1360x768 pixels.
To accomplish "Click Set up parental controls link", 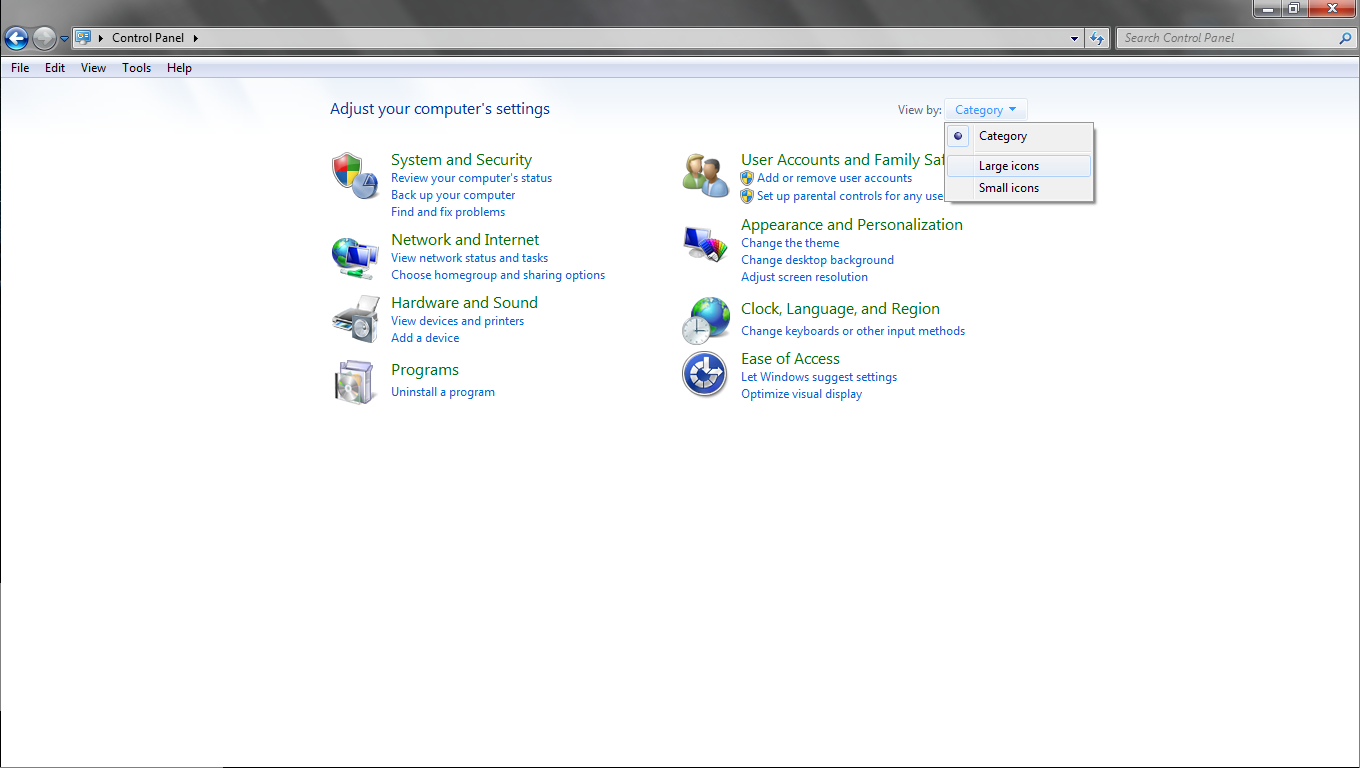I will 851,196.
